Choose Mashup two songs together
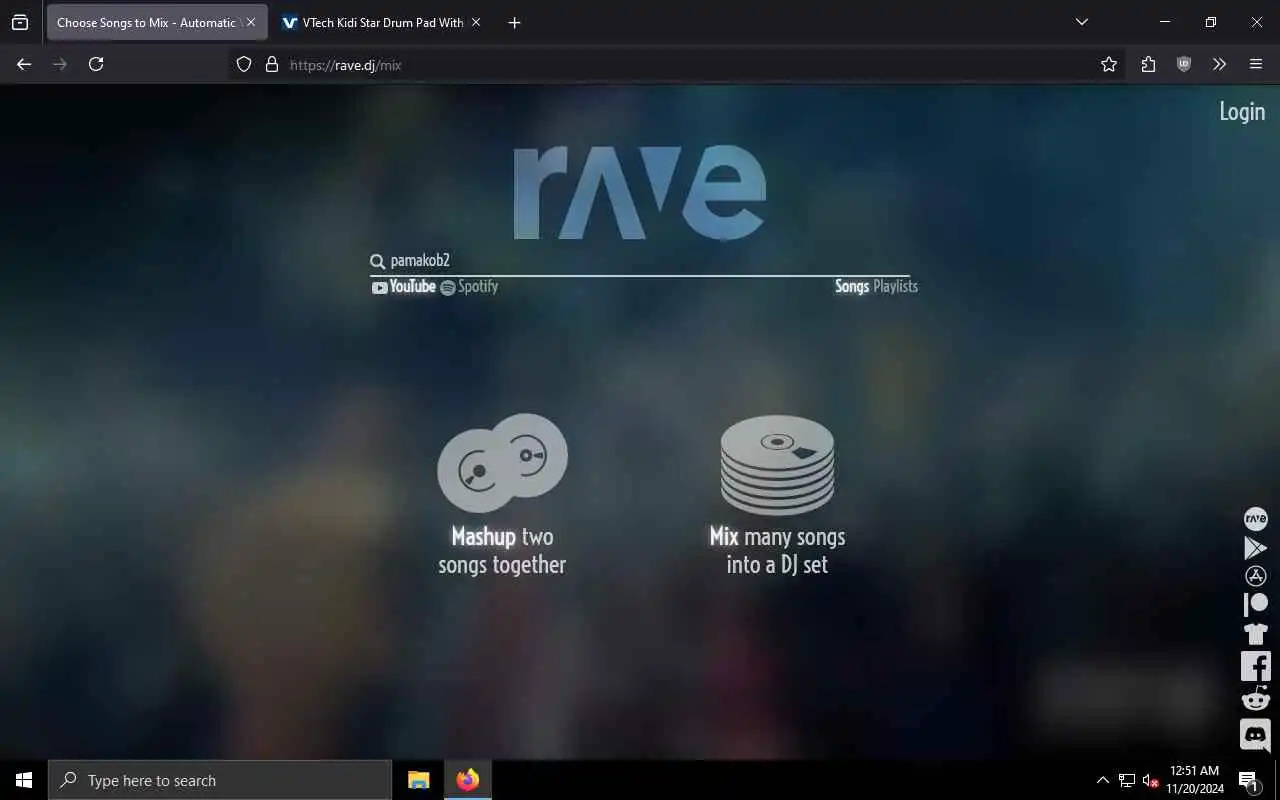Viewport: 1280px width, 800px height. (502, 550)
